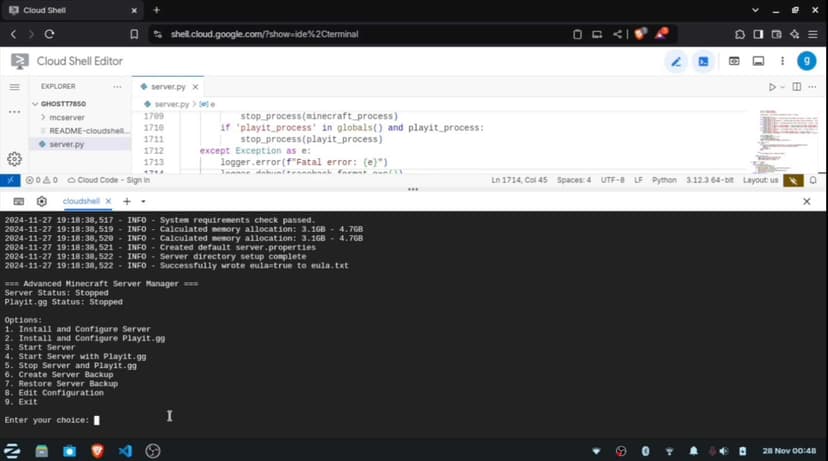The image size is (828, 461).
Task: Open the session information monitor icon
Action: coord(758,61)
